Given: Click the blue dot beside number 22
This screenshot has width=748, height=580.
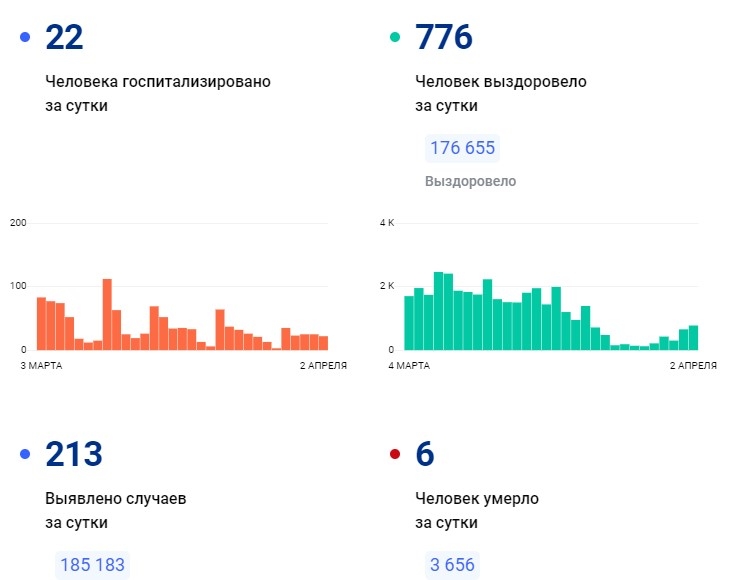Looking at the screenshot, I should coord(25,37).
